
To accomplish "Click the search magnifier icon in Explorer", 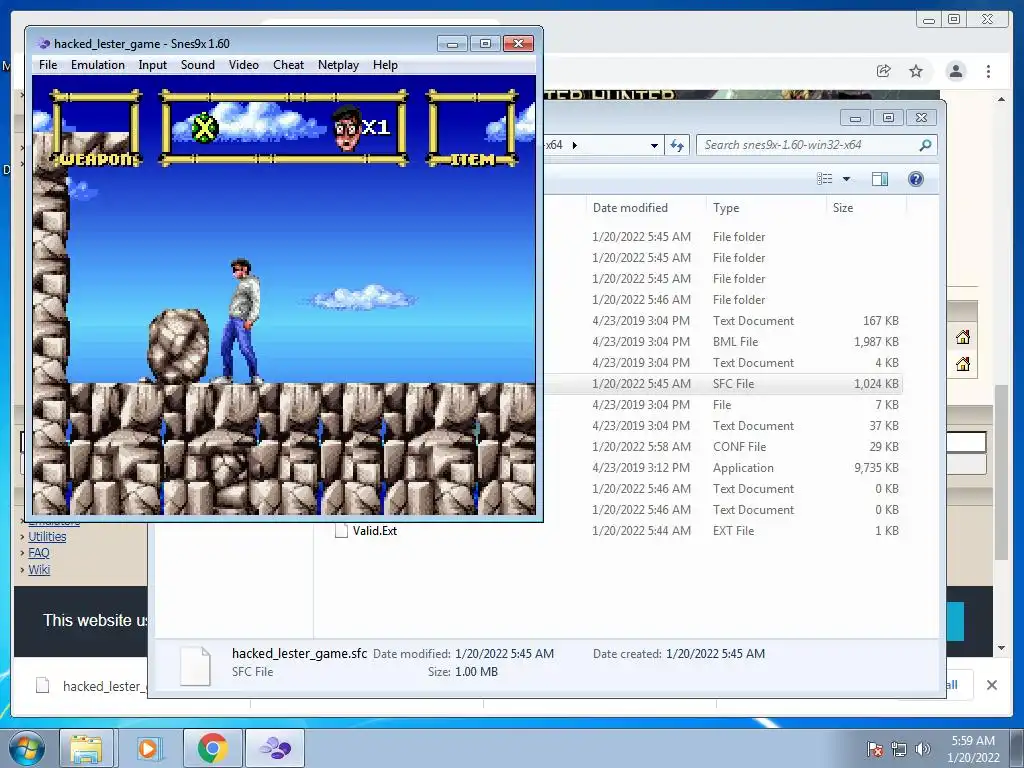I will 925,145.
